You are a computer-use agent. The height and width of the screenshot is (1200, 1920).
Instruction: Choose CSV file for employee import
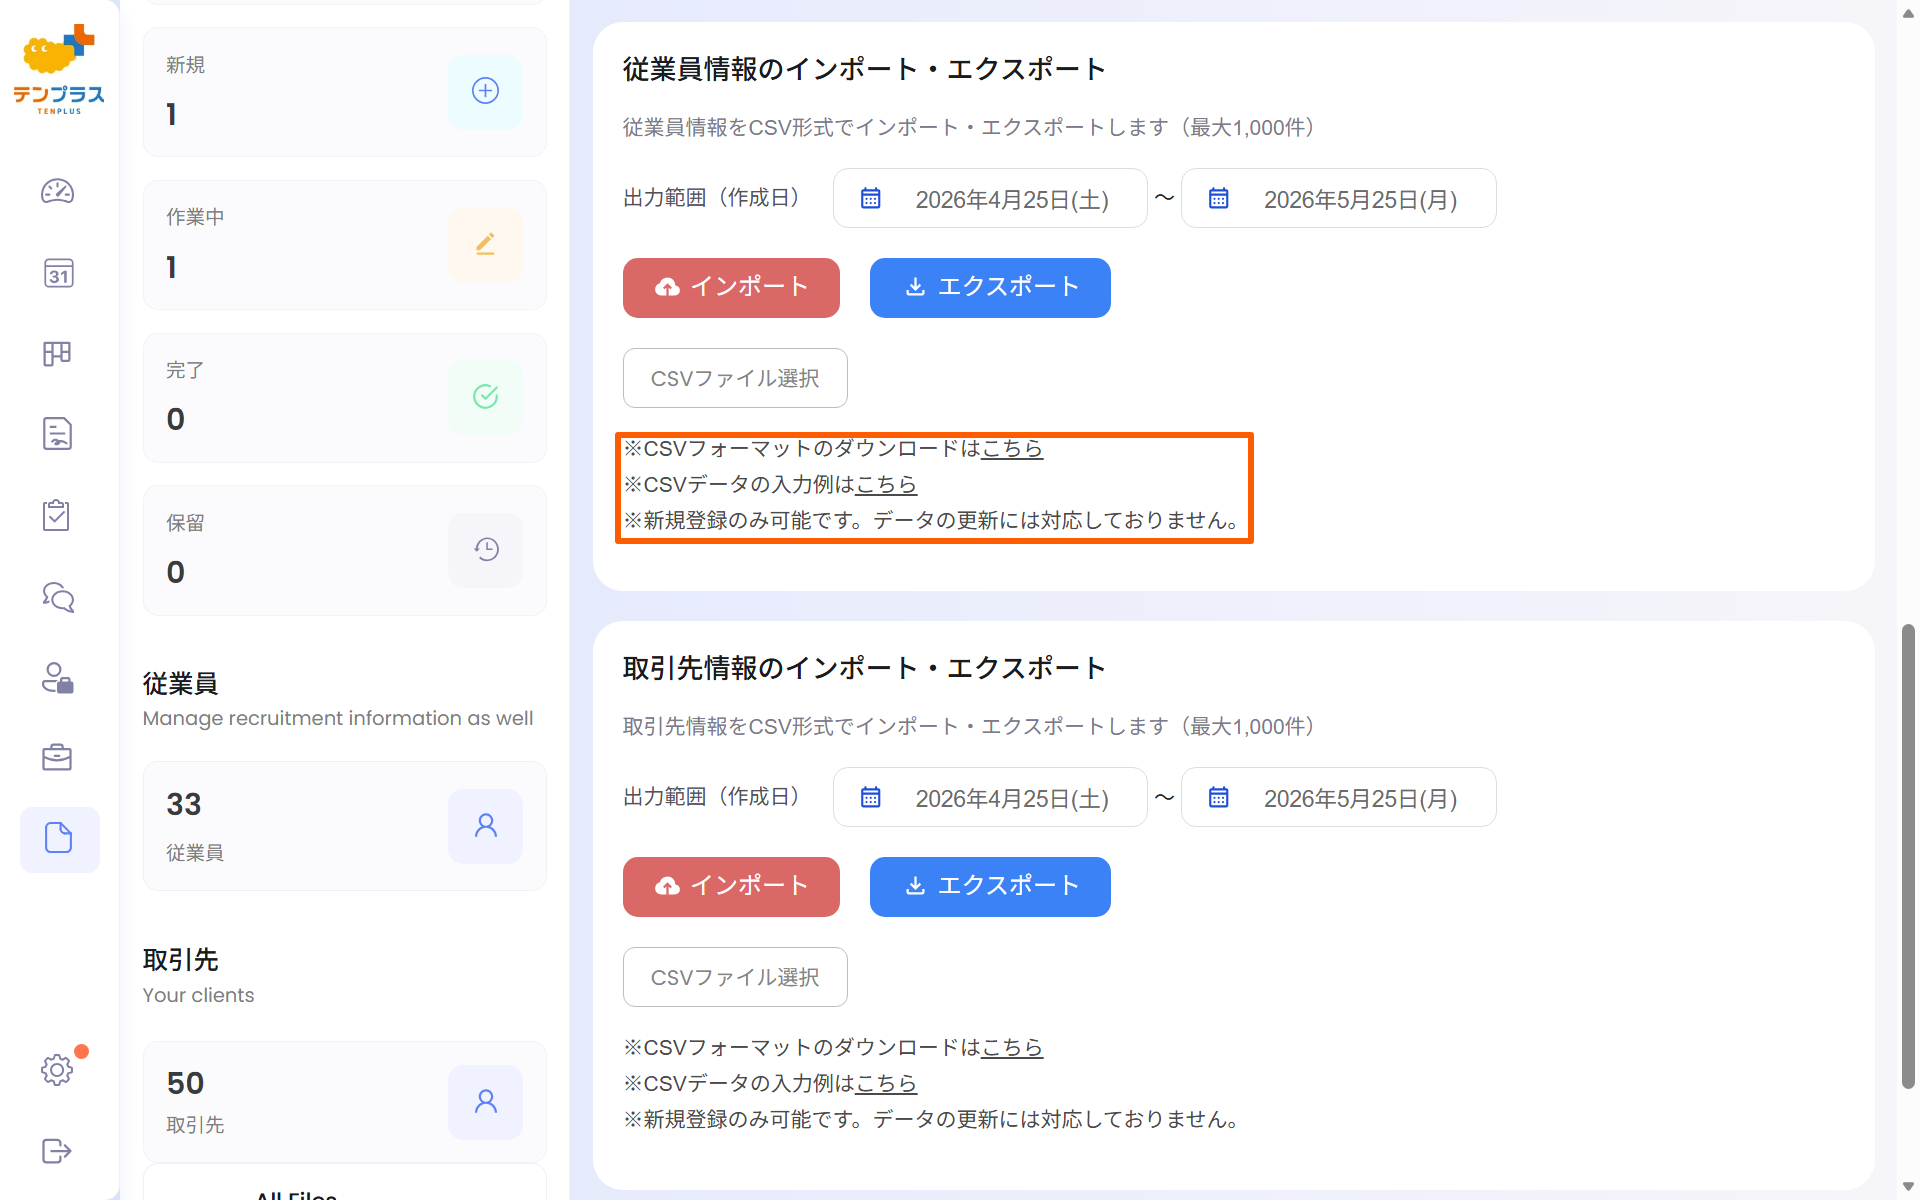[x=735, y=378]
